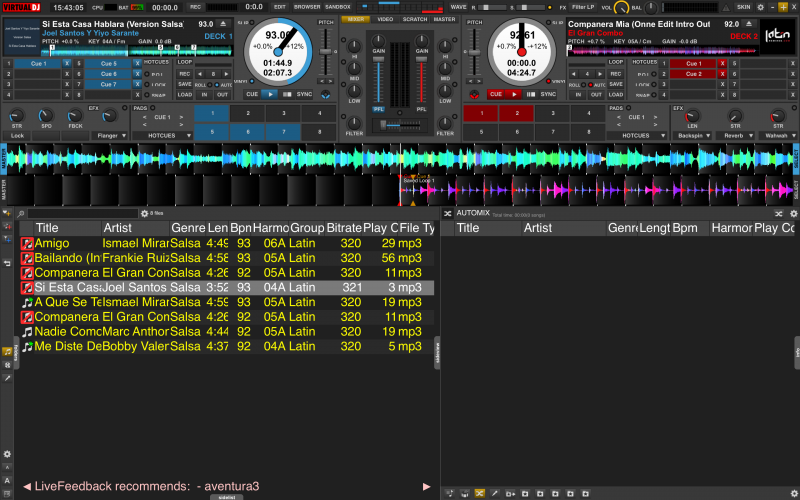Click the top bar REC button
The height and width of the screenshot is (500, 800).
pos(195,7)
